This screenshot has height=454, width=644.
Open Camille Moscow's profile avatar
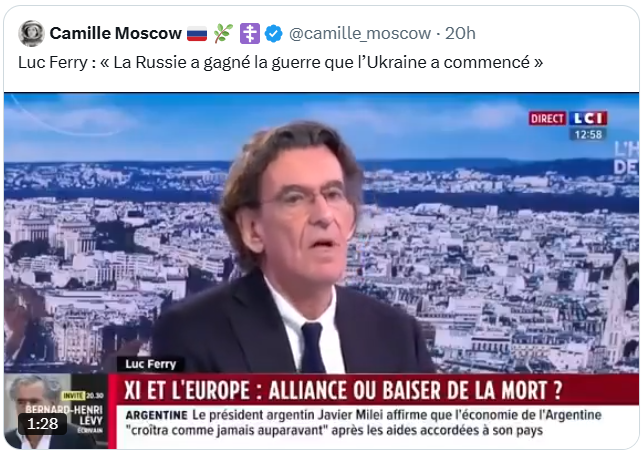[31, 33]
